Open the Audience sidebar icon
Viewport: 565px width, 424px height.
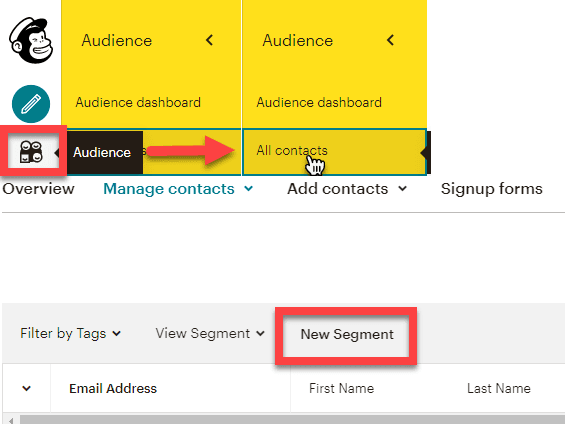tap(31, 152)
